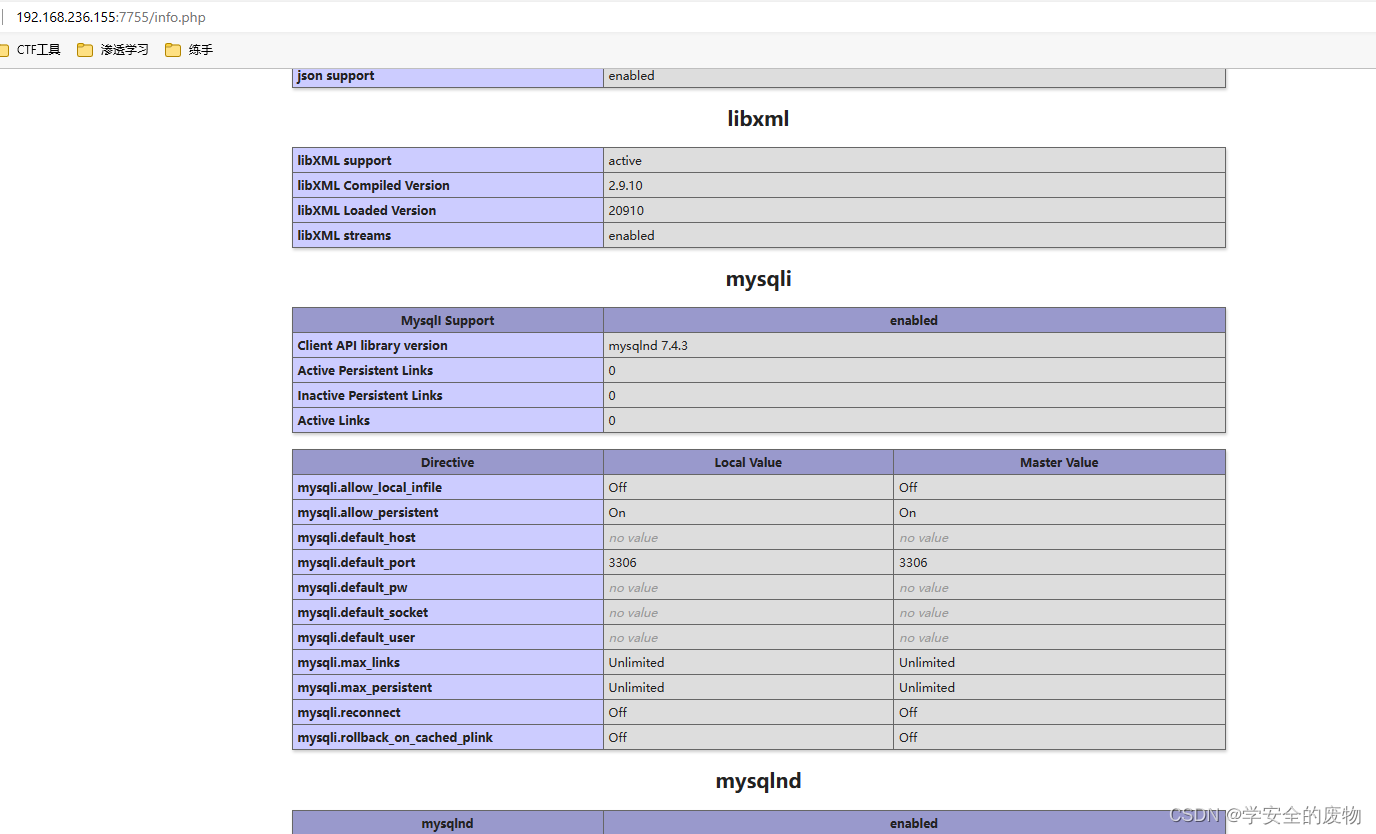
Task: Select the value 20910
Action: point(626,210)
